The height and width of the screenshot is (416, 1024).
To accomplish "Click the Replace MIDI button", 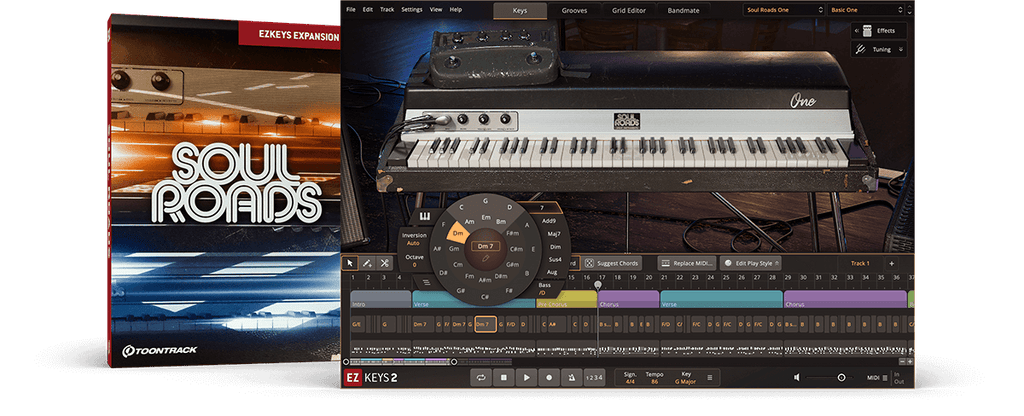I will point(686,263).
